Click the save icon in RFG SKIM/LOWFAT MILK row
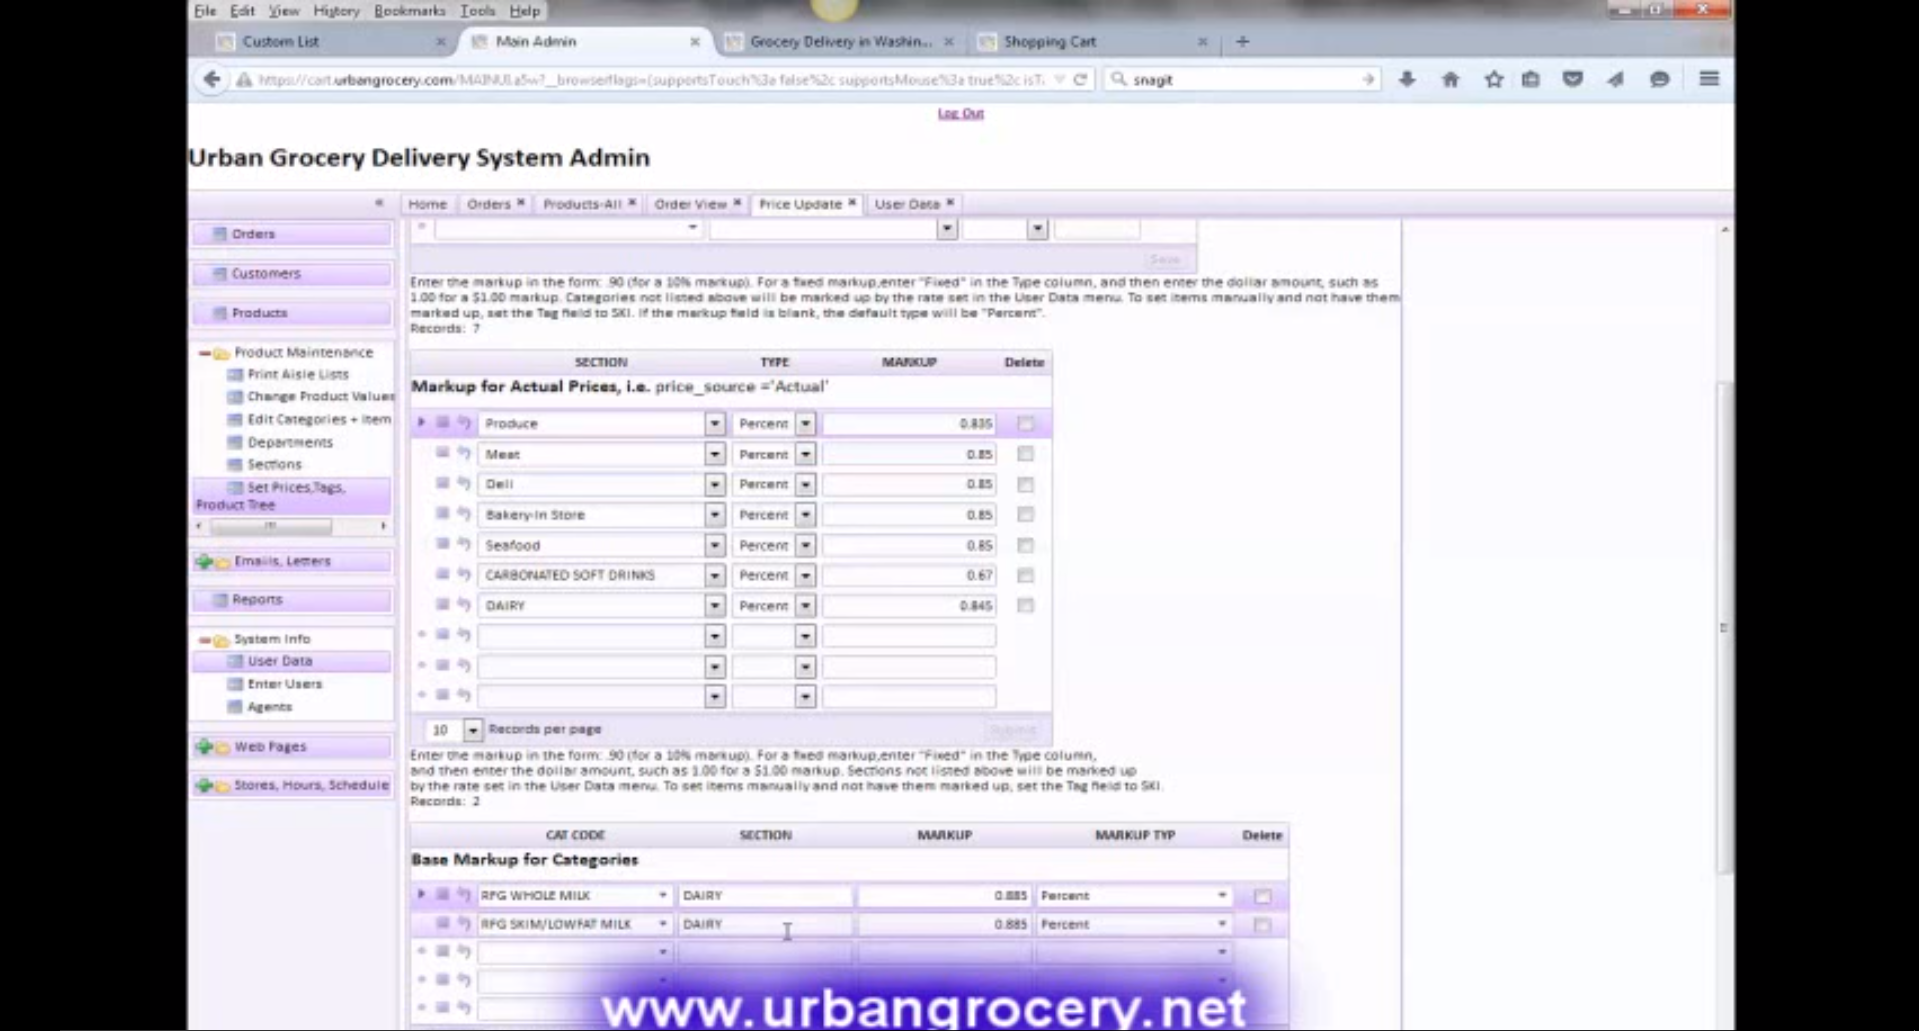The width and height of the screenshot is (1919, 1031). pos(442,923)
